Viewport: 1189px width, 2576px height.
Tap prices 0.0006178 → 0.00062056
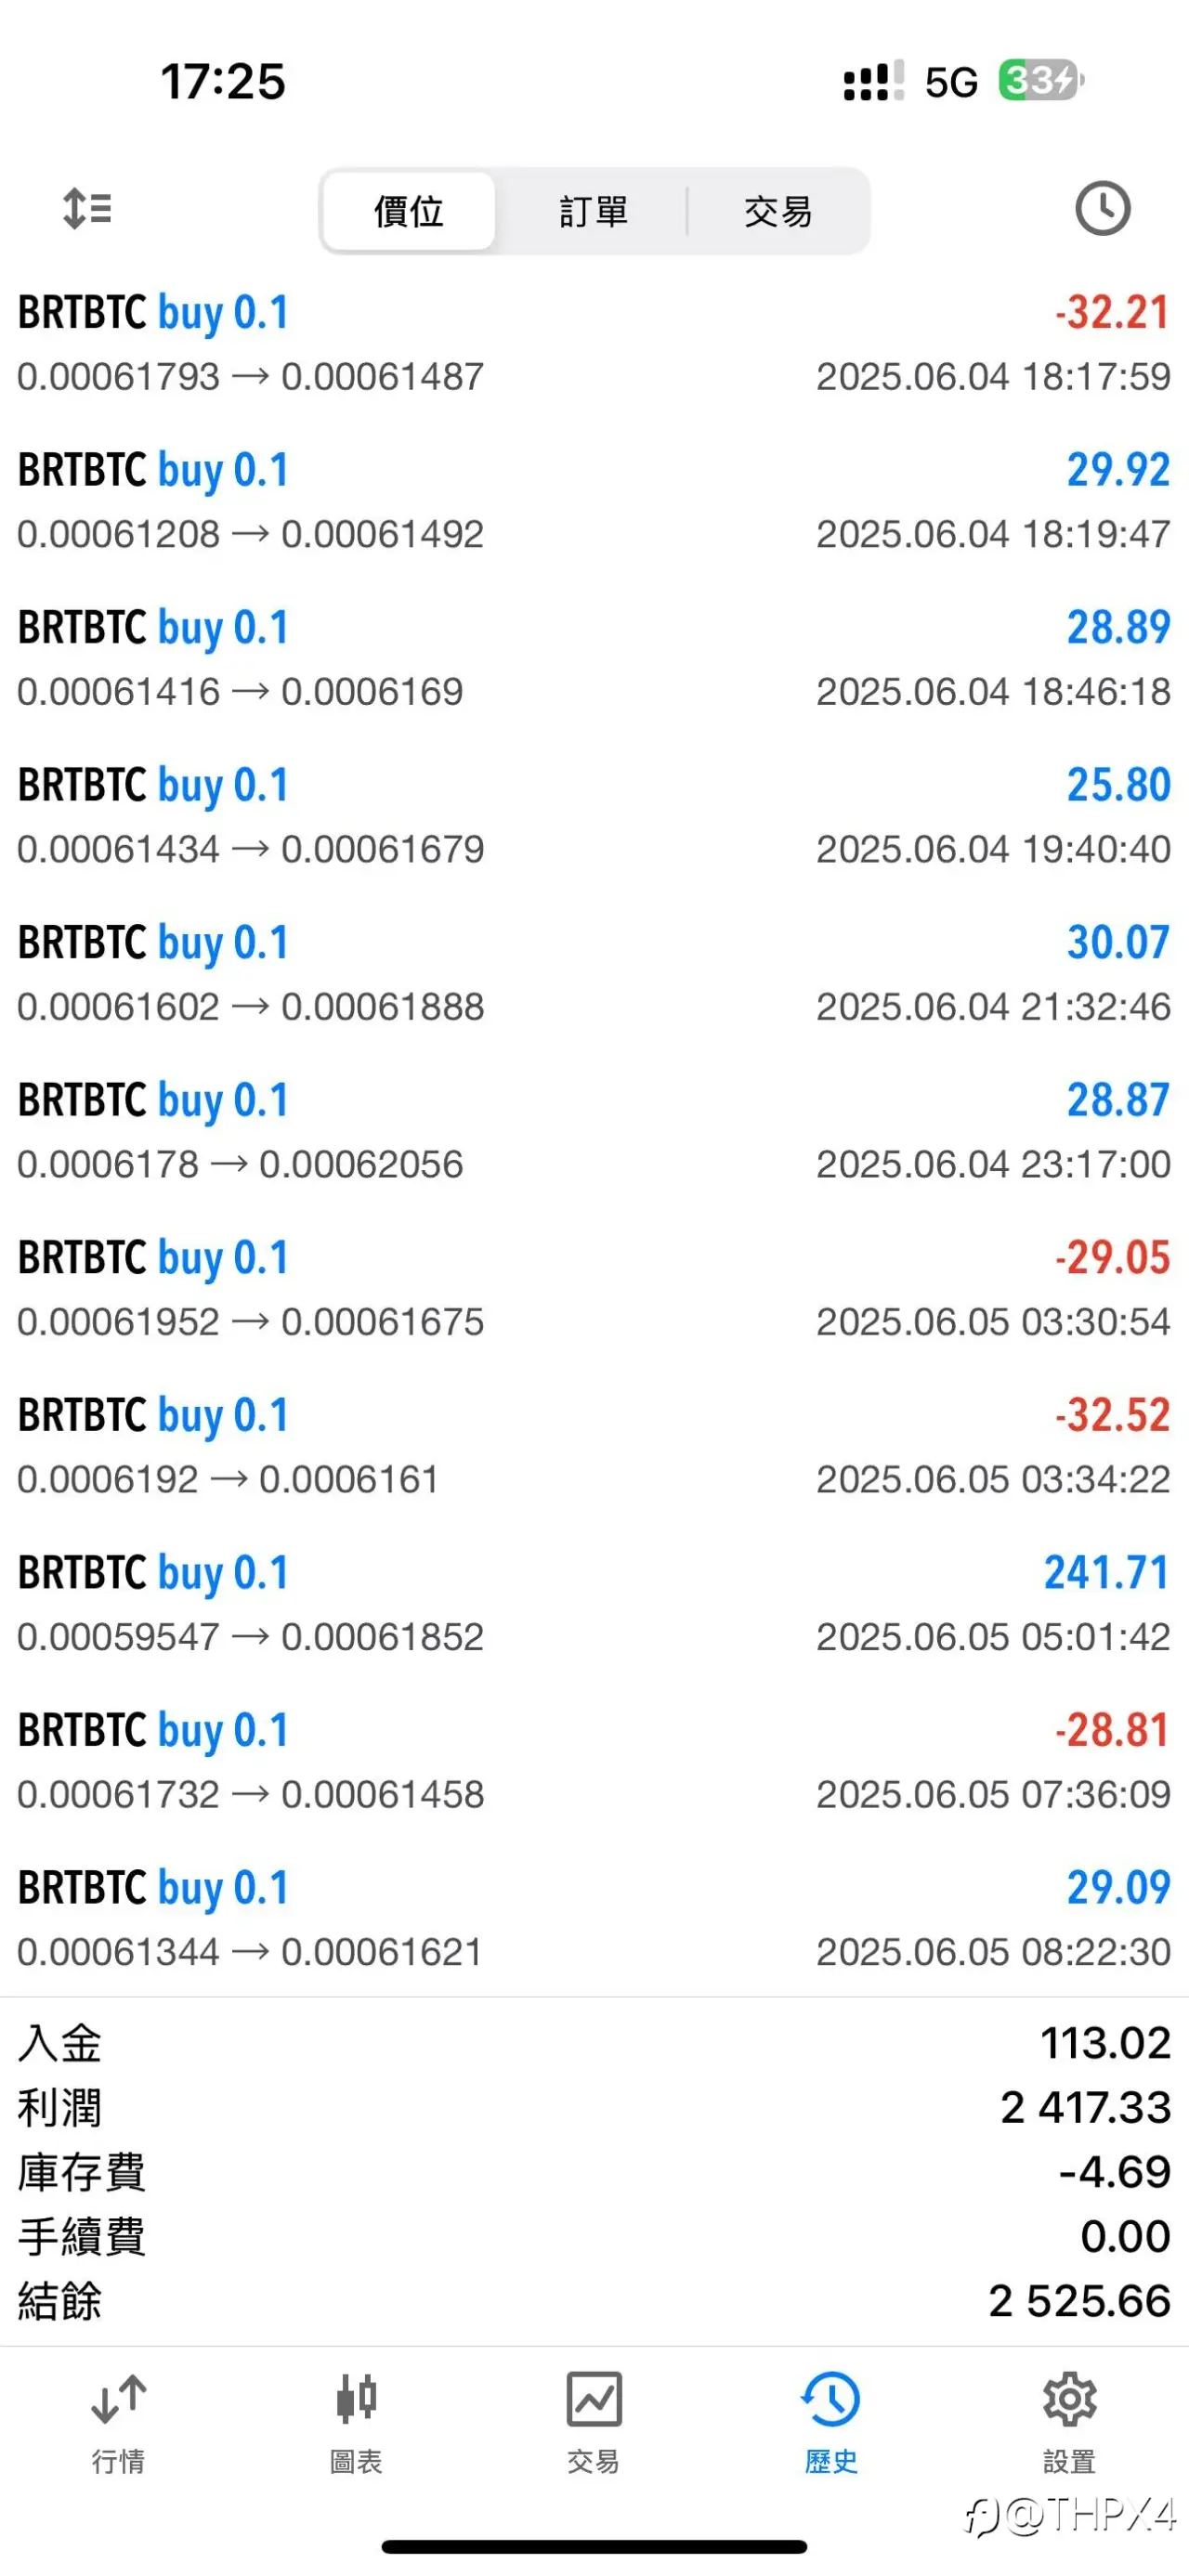coord(240,1164)
